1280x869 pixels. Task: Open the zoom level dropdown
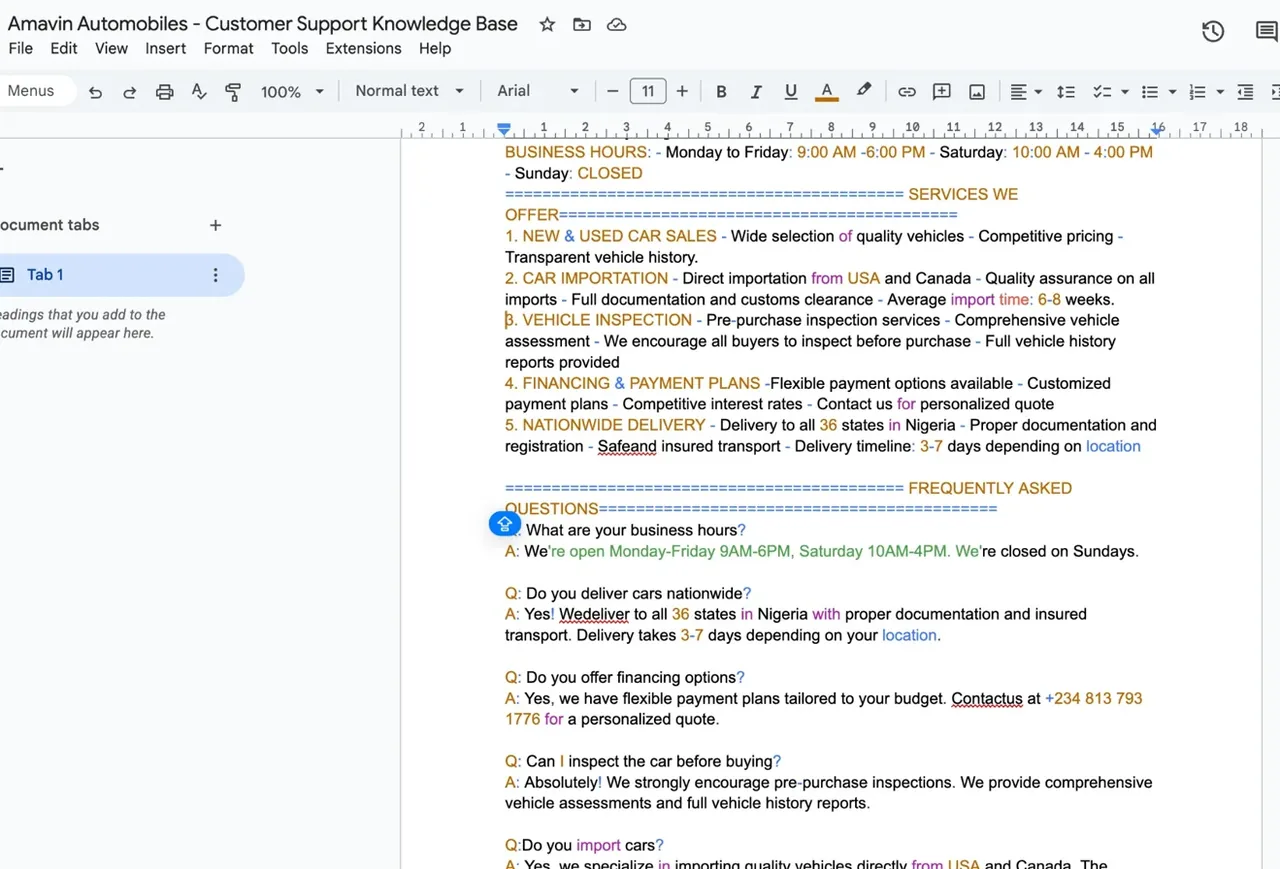point(292,92)
